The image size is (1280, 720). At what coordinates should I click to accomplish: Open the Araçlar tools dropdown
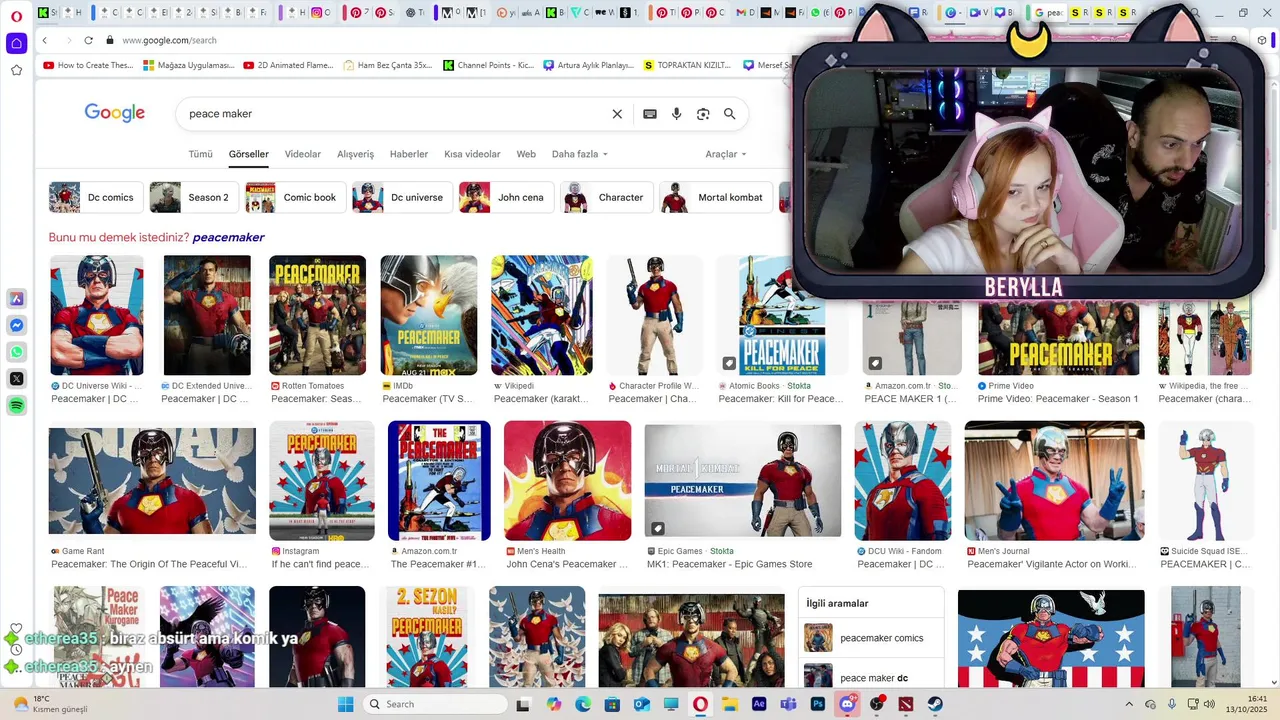click(726, 154)
